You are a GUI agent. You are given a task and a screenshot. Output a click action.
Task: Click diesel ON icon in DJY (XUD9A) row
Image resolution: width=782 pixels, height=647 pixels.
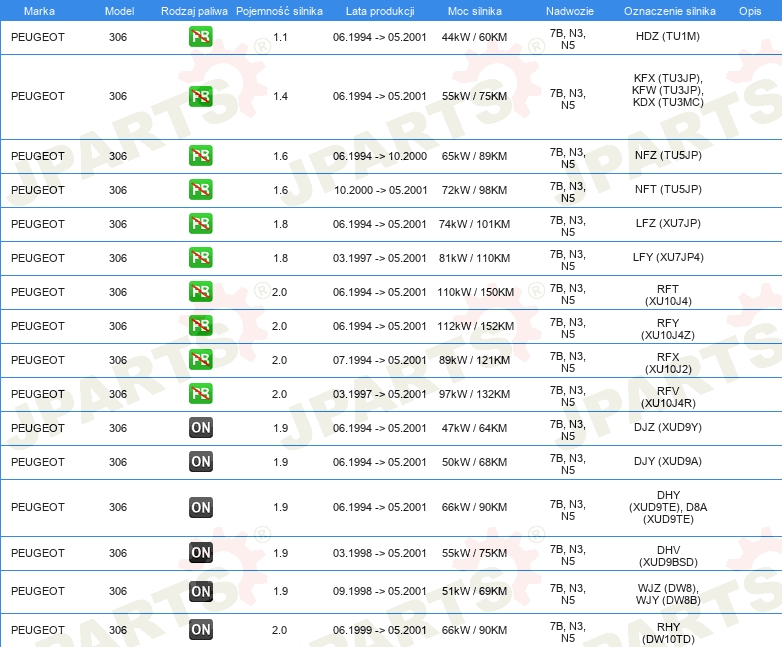200,461
